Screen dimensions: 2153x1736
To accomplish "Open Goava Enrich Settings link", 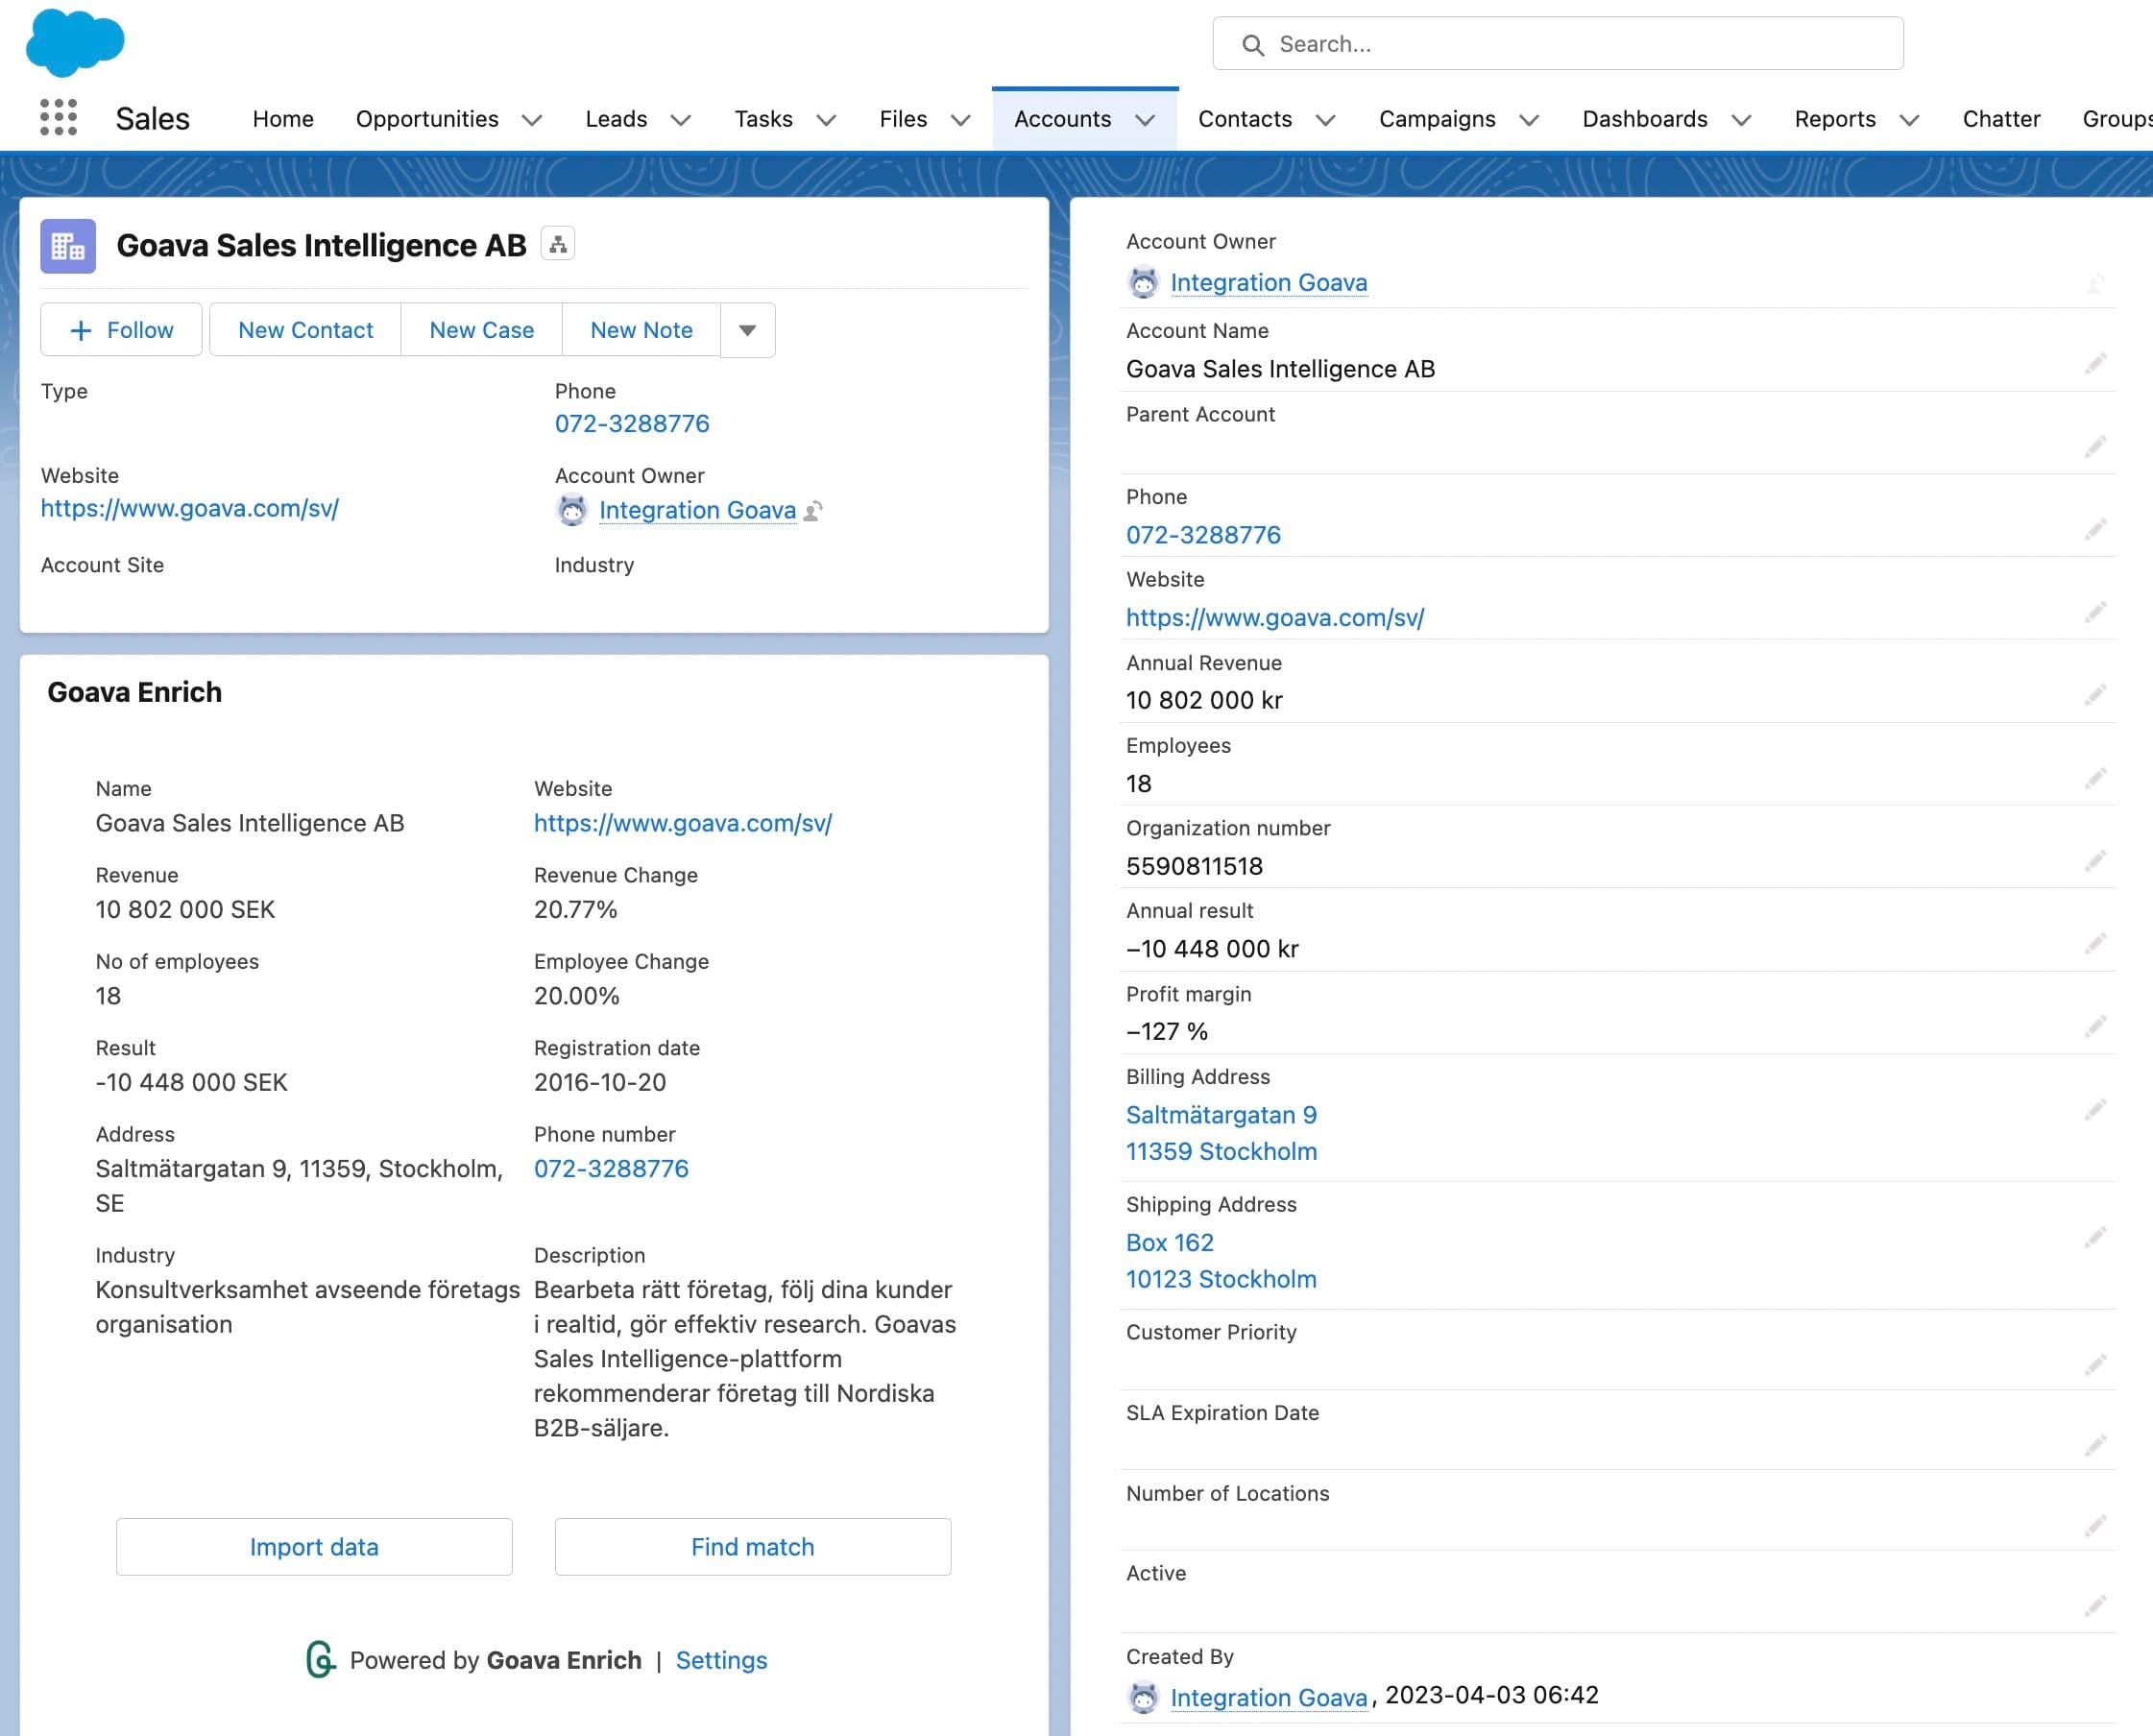I will tap(721, 1660).
